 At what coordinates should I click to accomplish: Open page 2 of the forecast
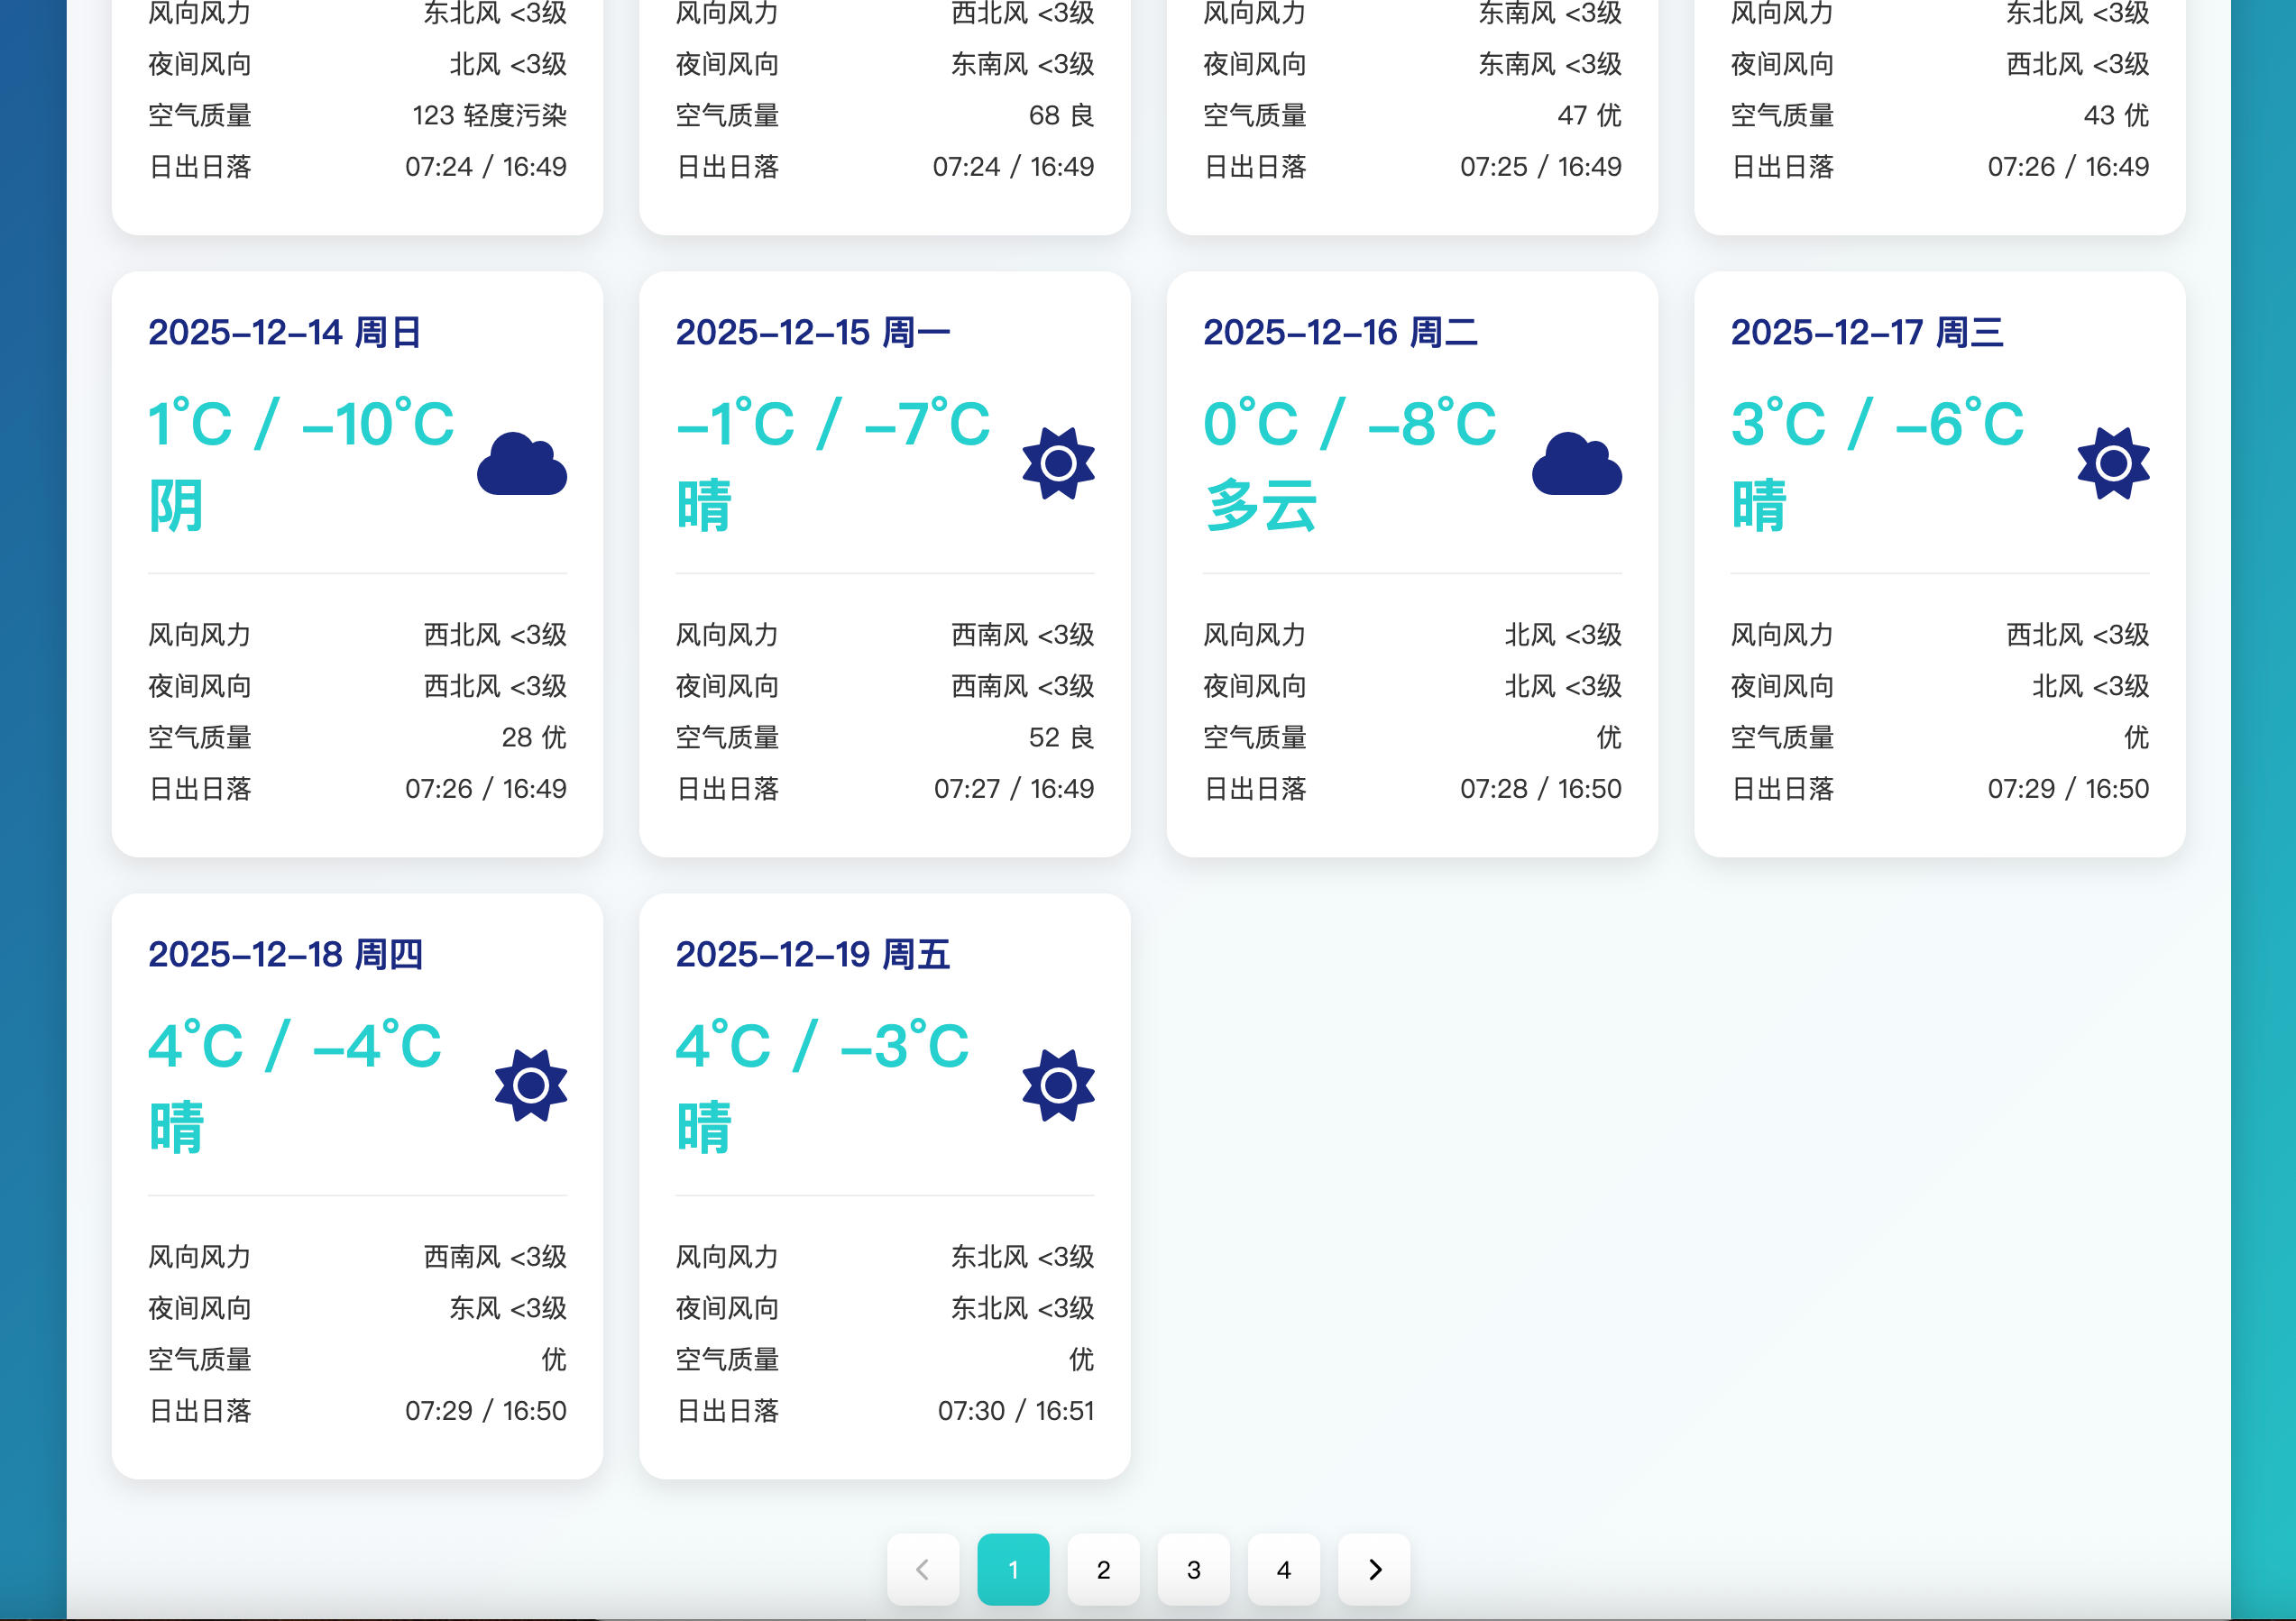tap(1103, 1569)
